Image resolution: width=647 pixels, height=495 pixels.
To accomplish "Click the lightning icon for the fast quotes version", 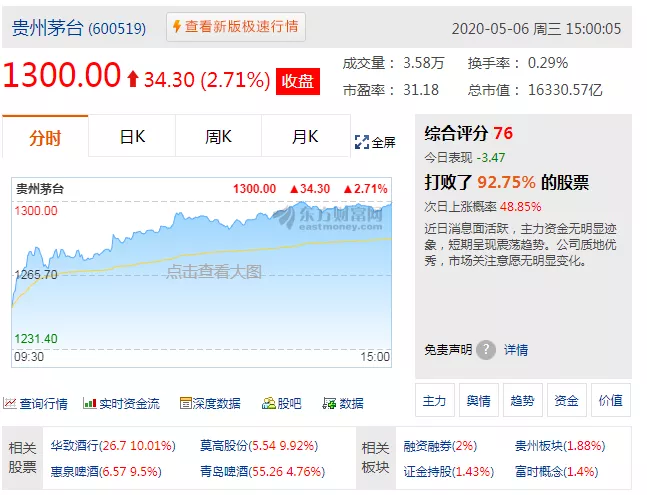I will (x=176, y=27).
